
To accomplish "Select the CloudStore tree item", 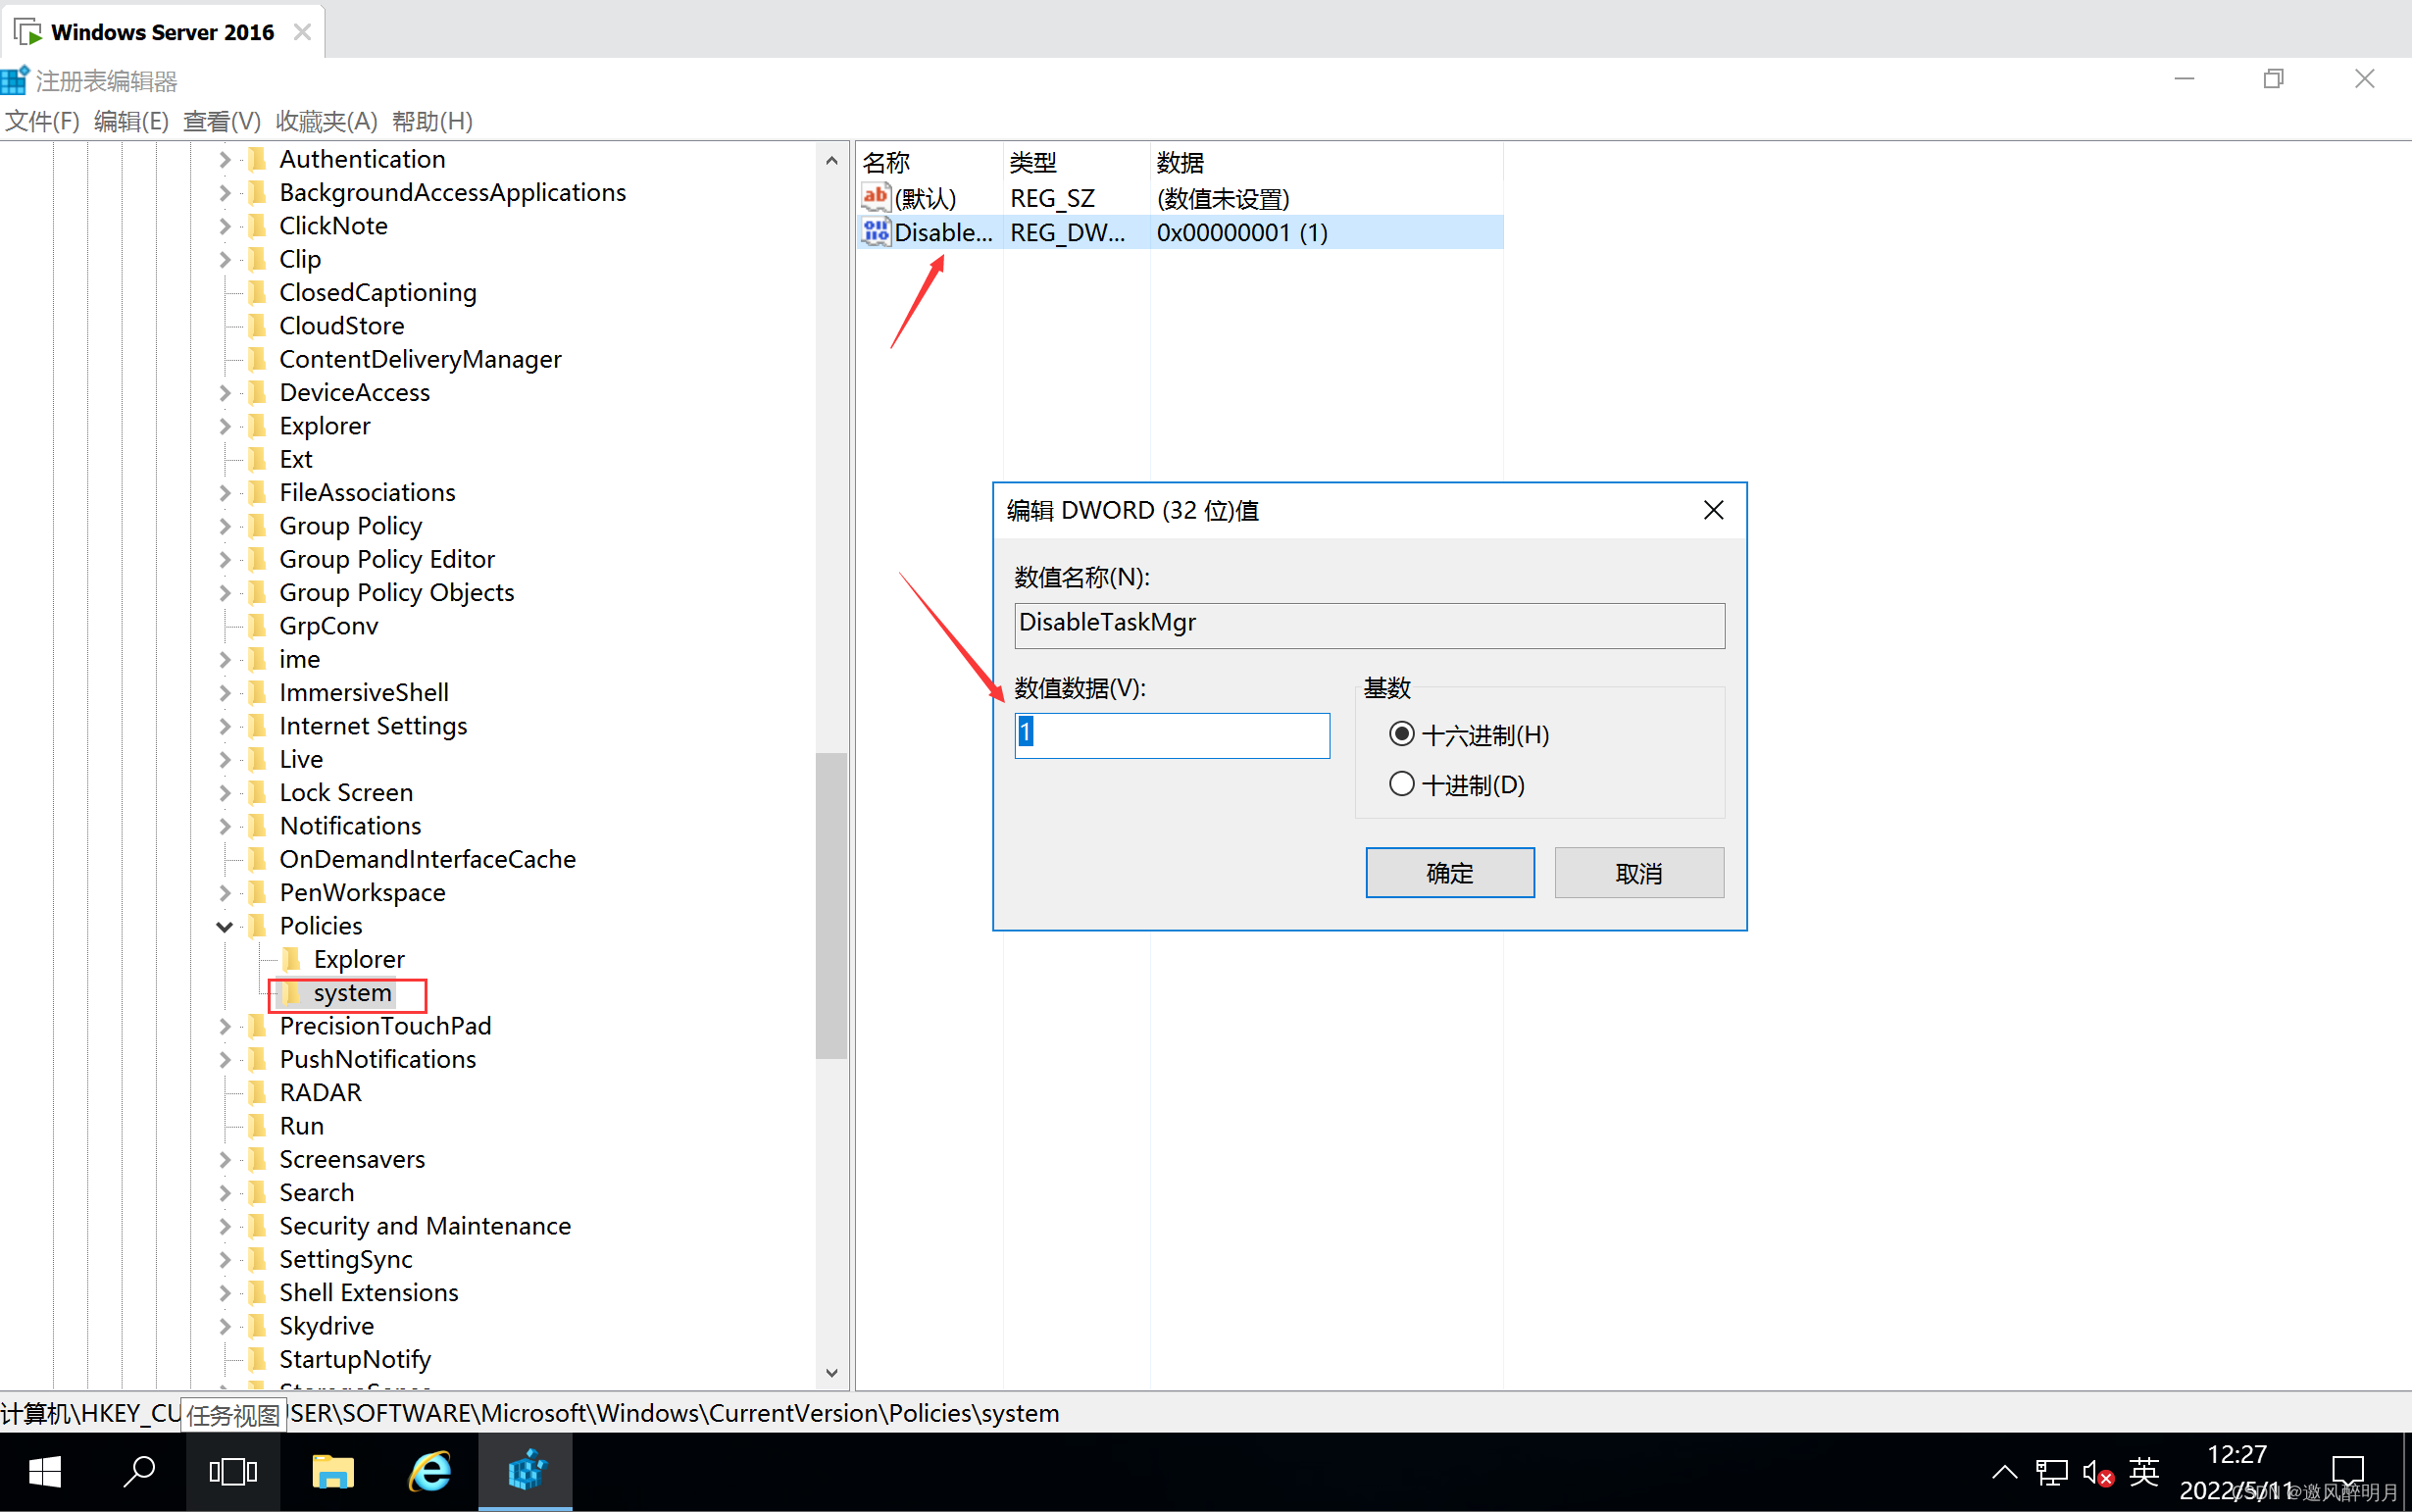I will 341,326.
